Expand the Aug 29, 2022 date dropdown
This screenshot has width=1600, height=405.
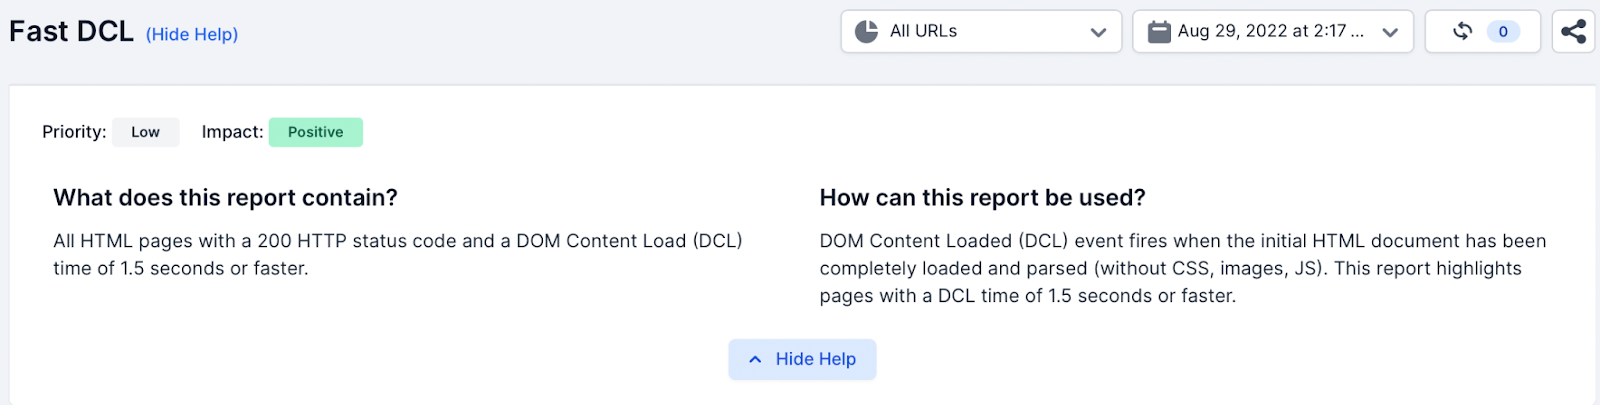[1273, 31]
